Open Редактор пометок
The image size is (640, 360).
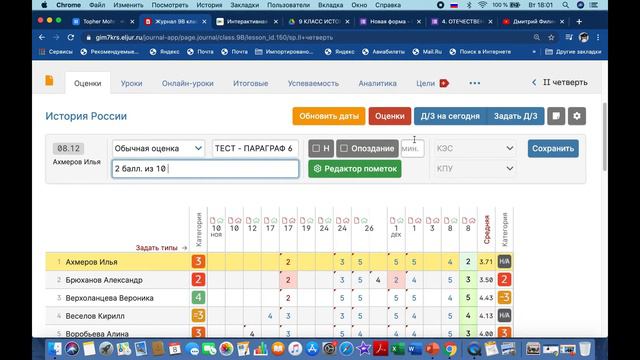(355, 169)
